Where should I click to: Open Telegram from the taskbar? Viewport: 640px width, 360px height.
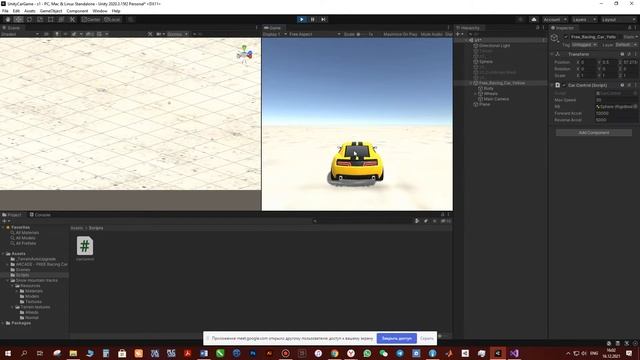tap(400, 353)
